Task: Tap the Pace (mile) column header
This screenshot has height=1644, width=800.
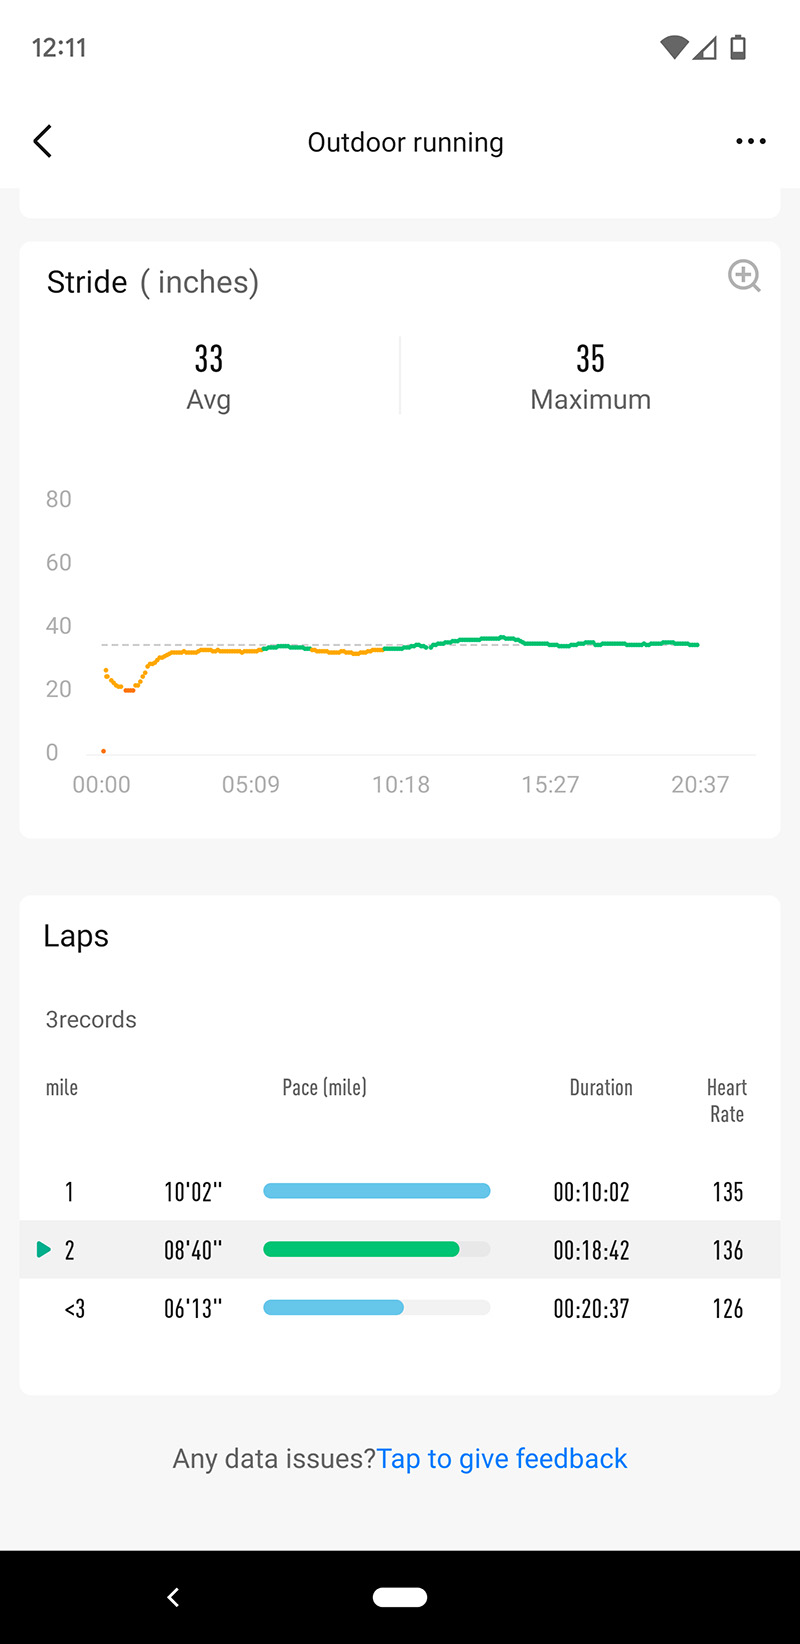Action: pos(325,1088)
